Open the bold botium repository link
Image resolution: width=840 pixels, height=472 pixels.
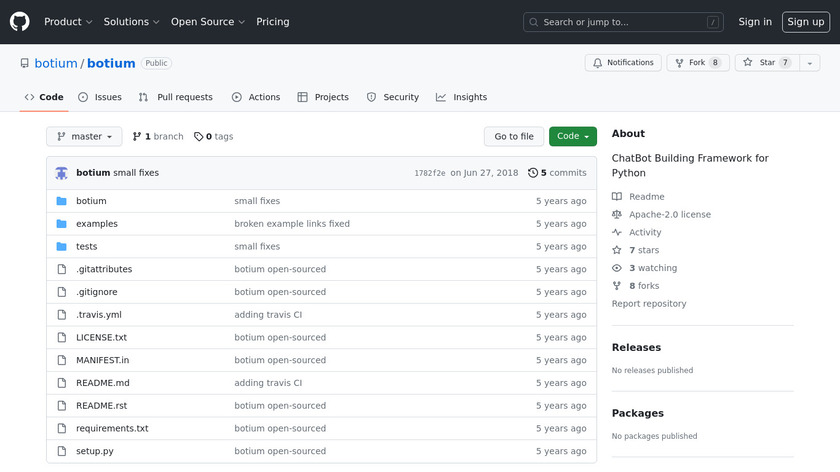[x=111, y=63]
